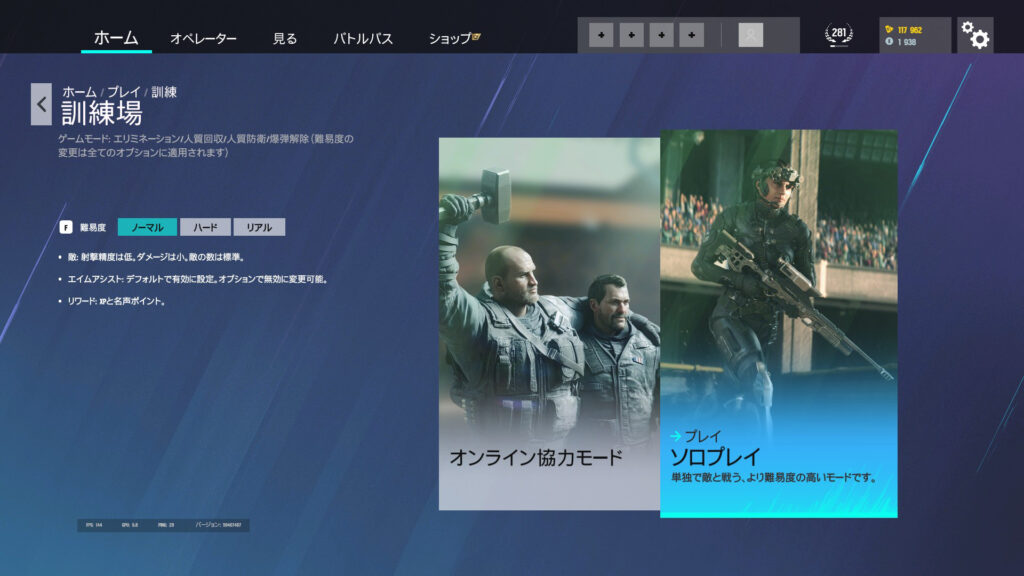Click the 難易度 label
Viewport: 1024px width, 576px height.
[x=93, y=227]
